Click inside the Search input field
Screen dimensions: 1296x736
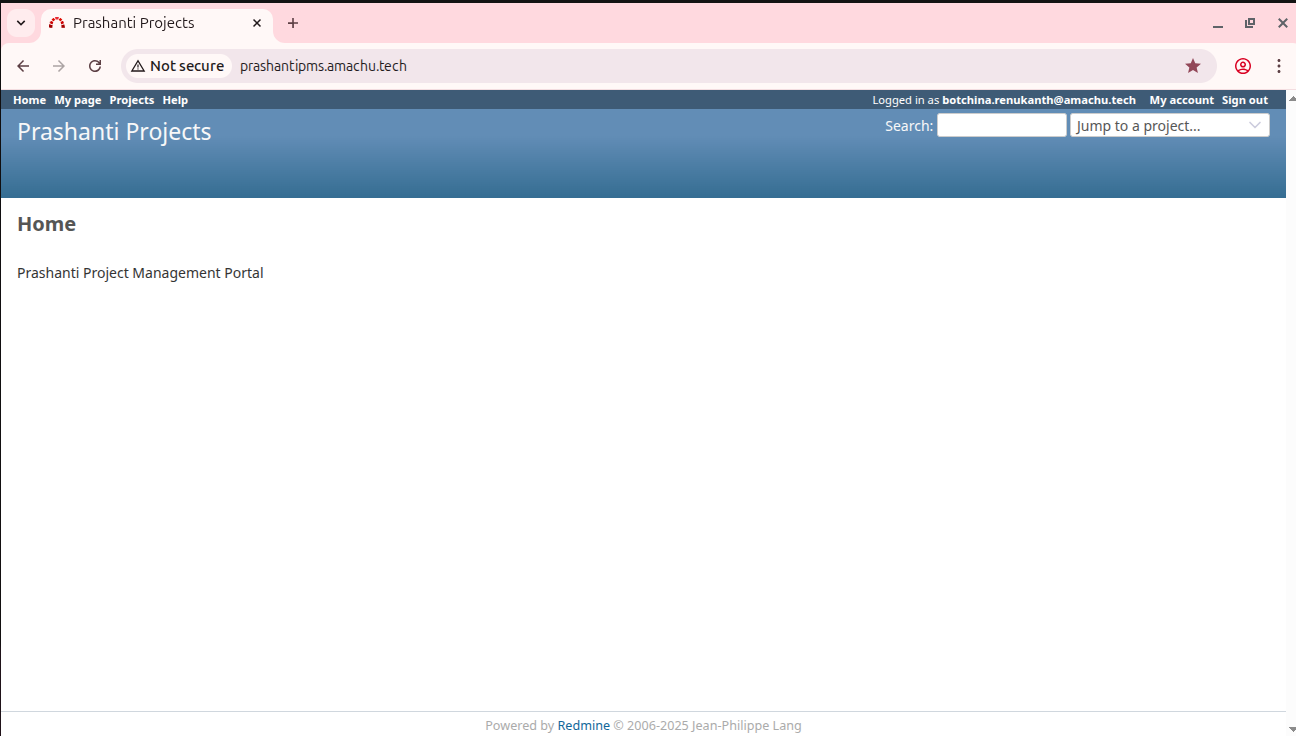(x=1001, y=125)
